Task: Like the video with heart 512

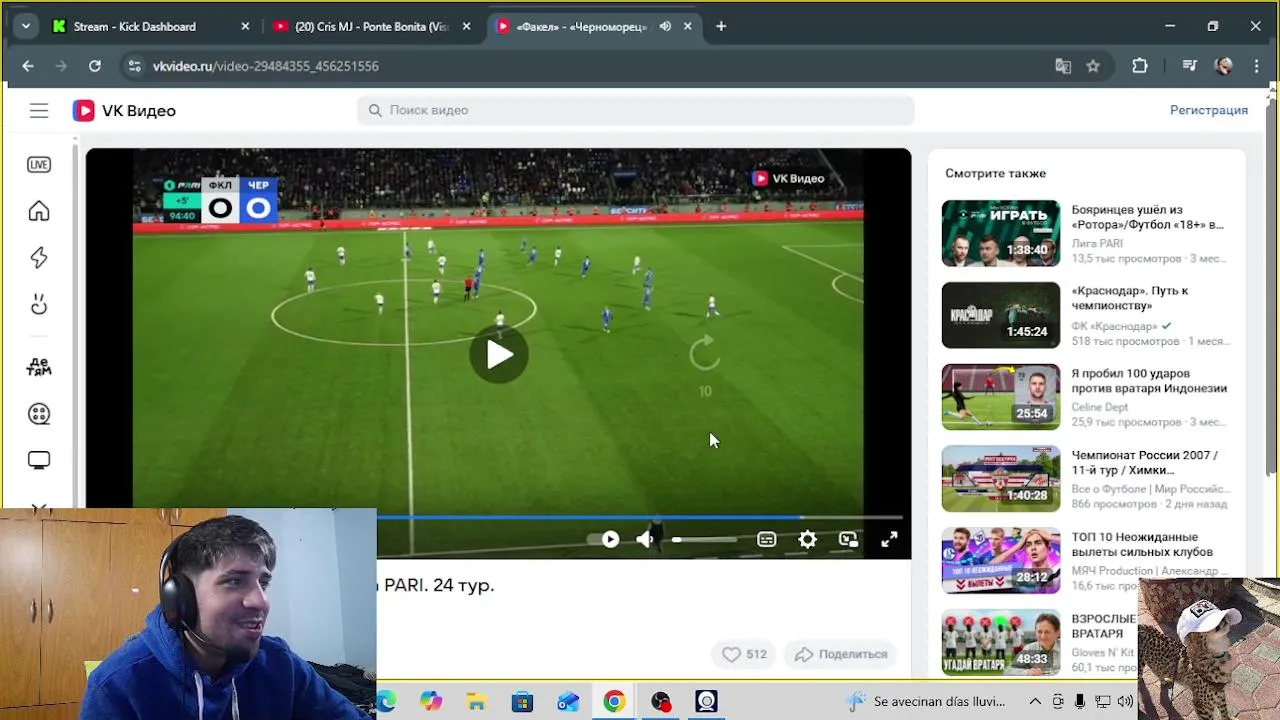Action: click(744, 654)
